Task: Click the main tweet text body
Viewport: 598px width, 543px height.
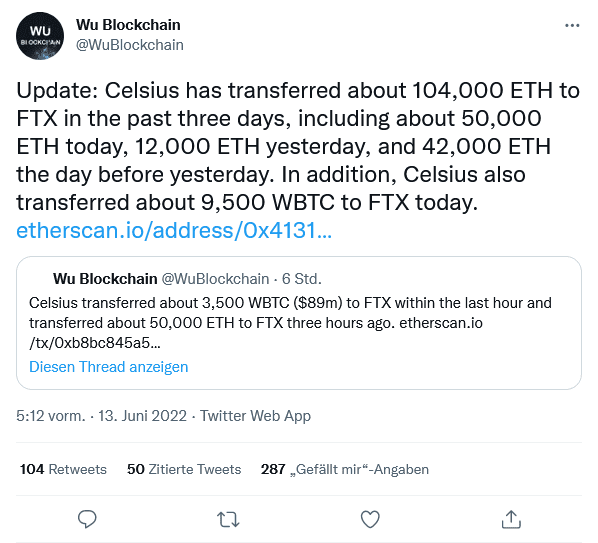Action: (x=299, y=146)
